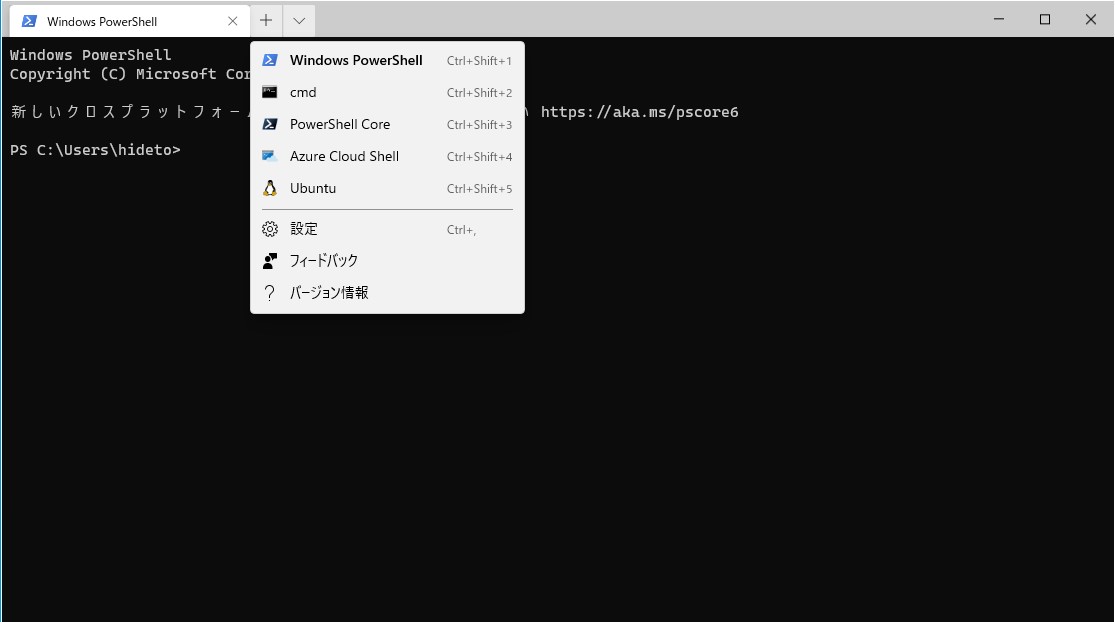Click the plus button to open new tab
The image size is (1115, 622).
266,20
